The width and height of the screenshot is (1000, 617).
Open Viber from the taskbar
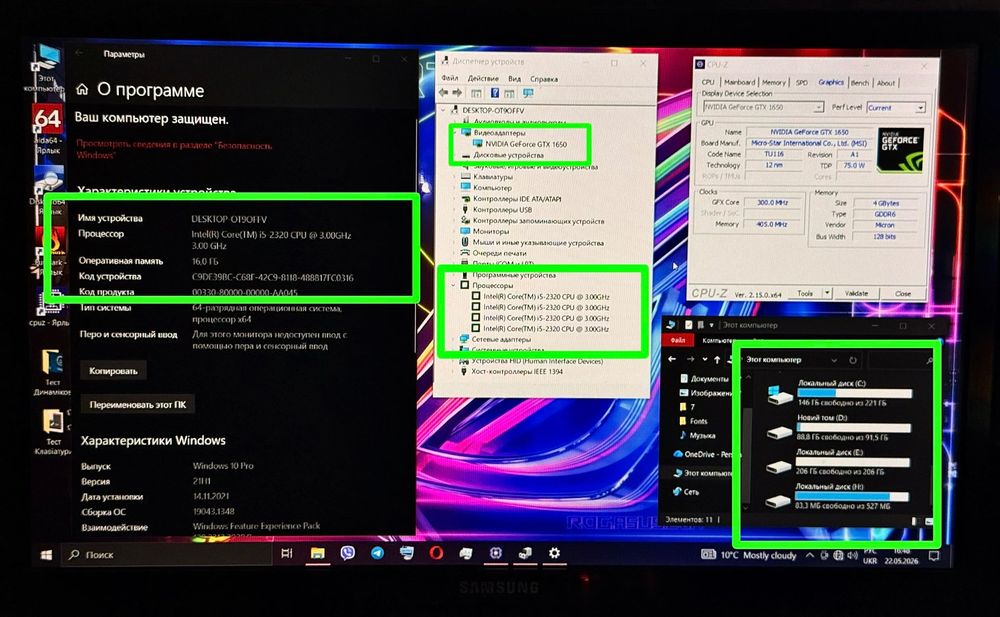(x=348, y=553)
